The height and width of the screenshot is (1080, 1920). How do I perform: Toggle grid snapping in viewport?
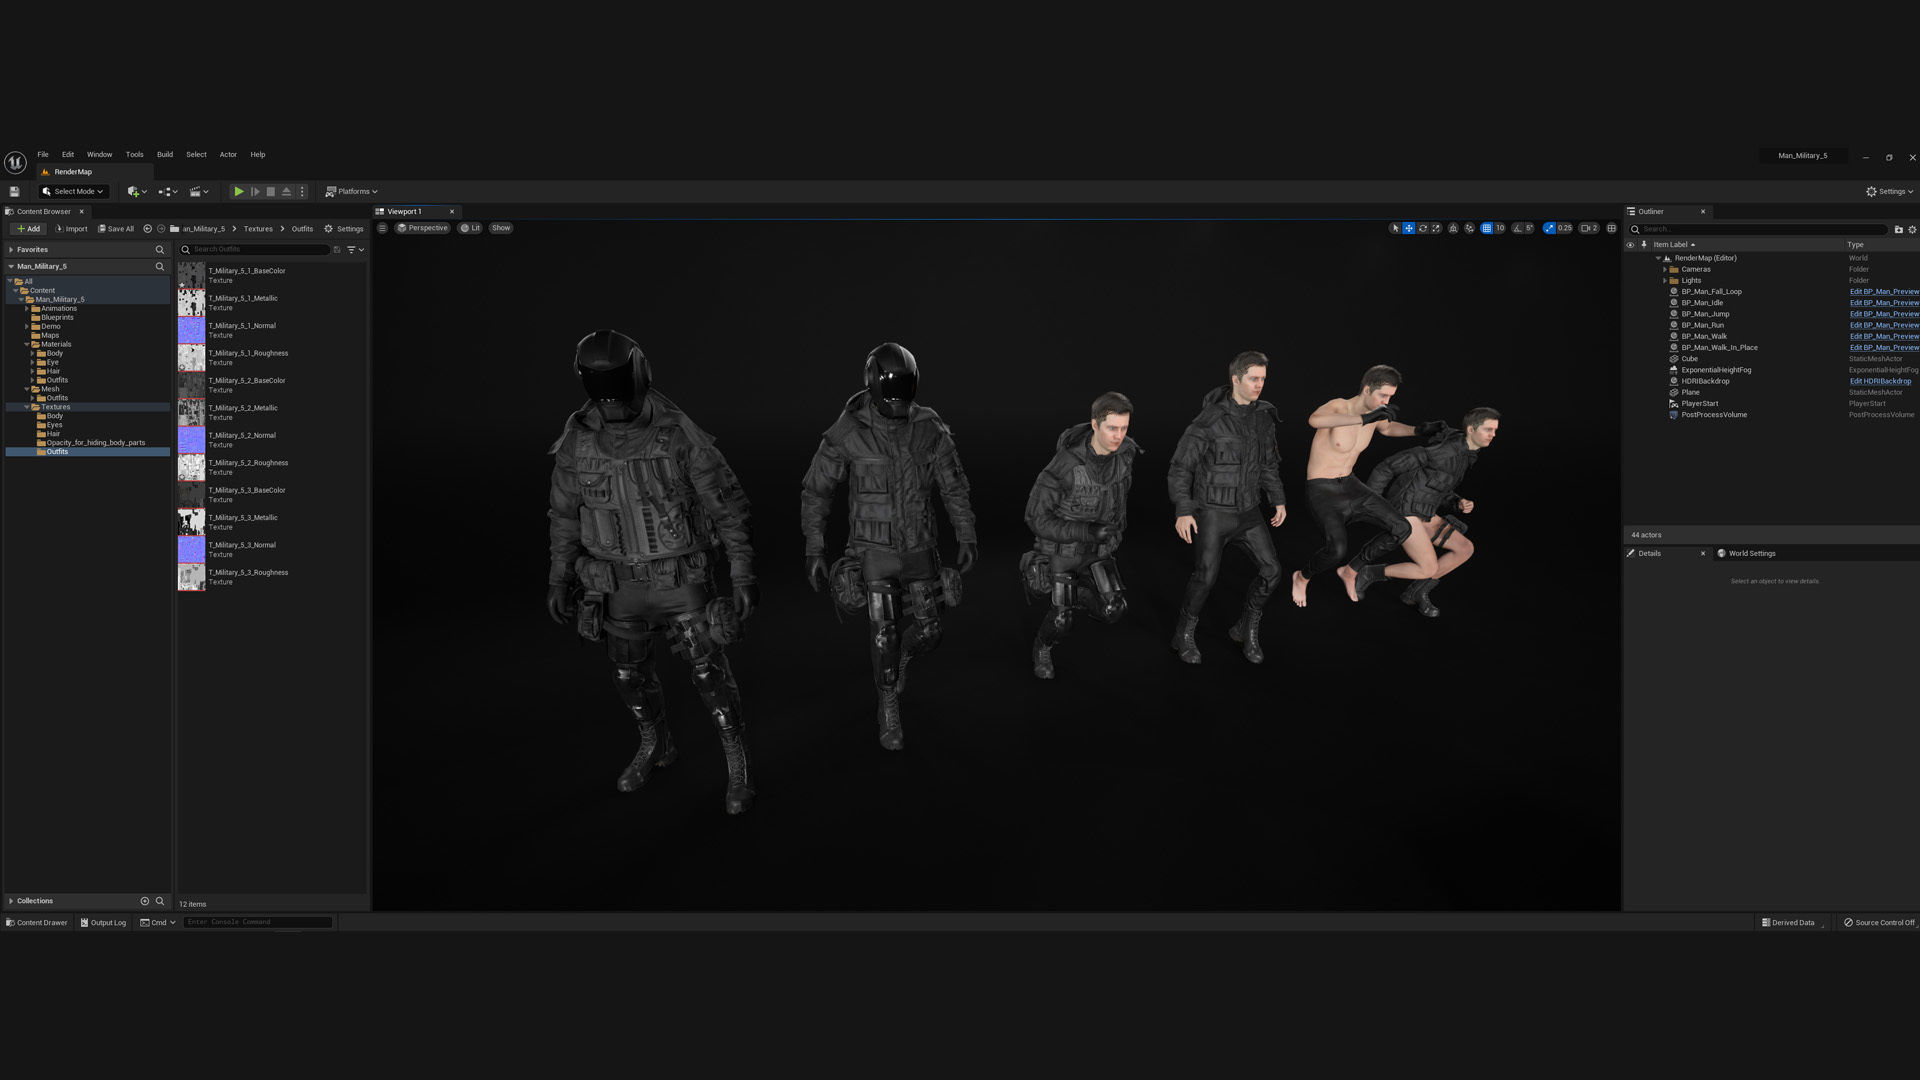pyautogui.click(x=1487, y=228)
